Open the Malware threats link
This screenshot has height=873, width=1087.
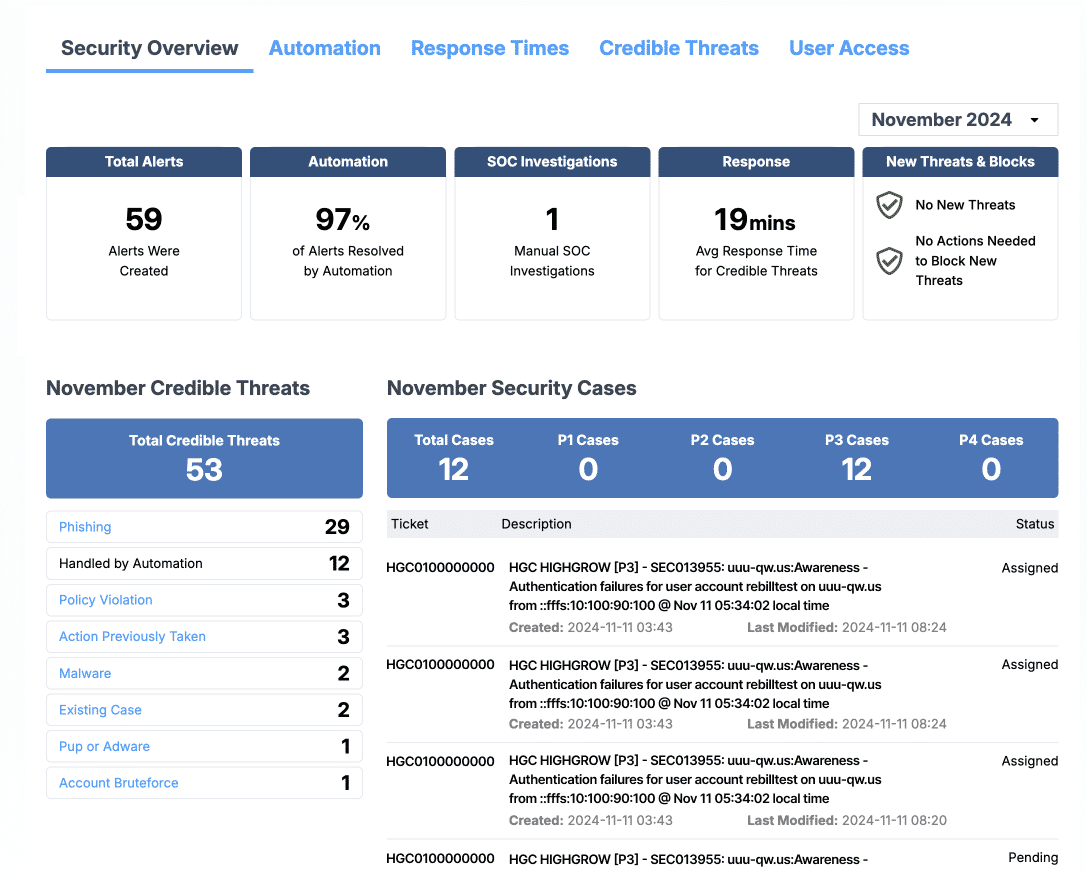click(85, 673)
